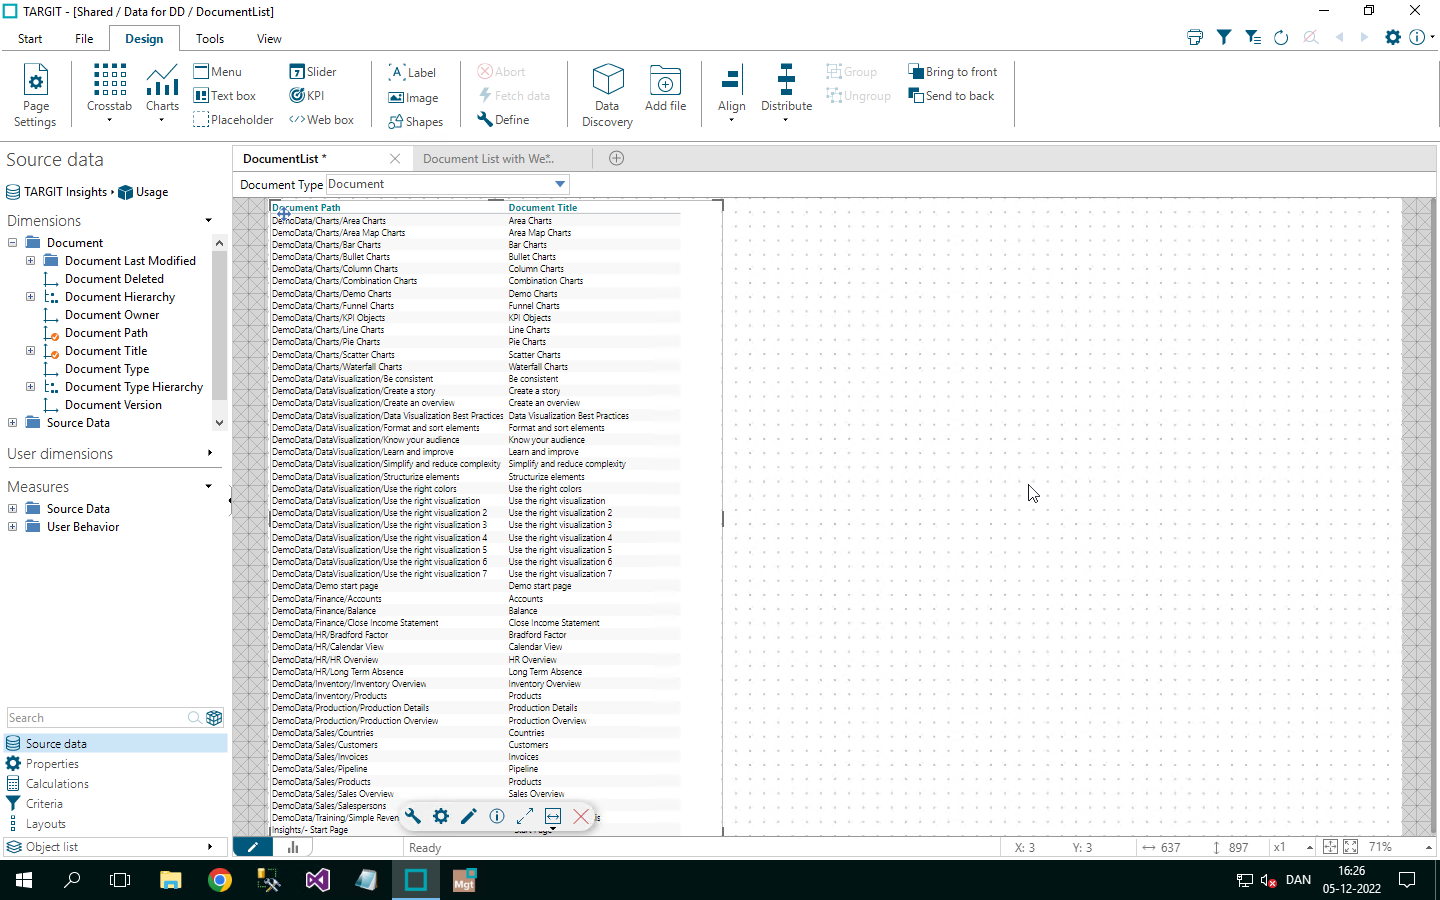Click the pencil edit icon in floating toolbar
This screenshot has height=900, width=1440.
[x=469, y=816]
